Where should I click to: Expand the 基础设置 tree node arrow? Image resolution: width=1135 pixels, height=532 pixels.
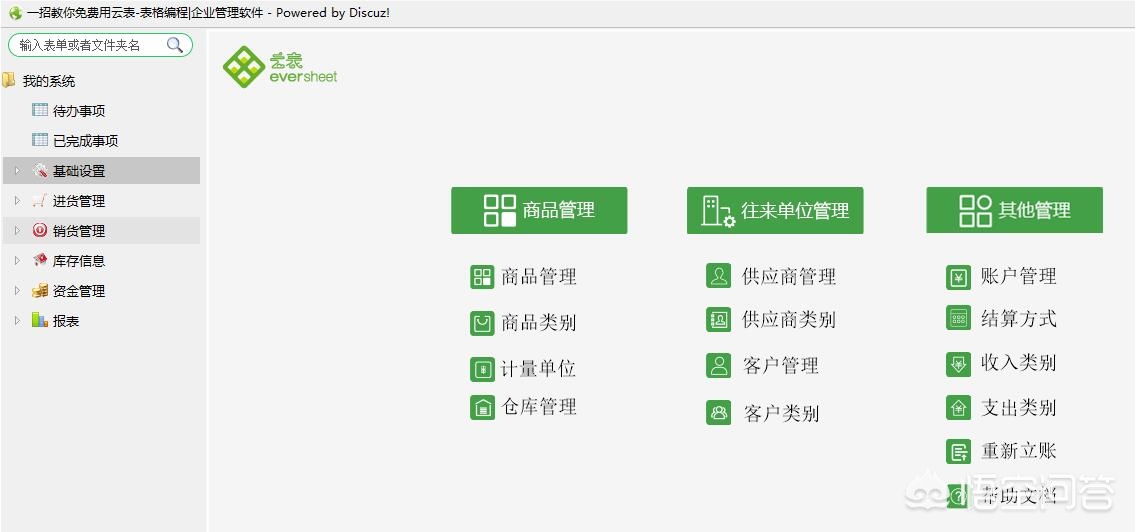(17, 171)
